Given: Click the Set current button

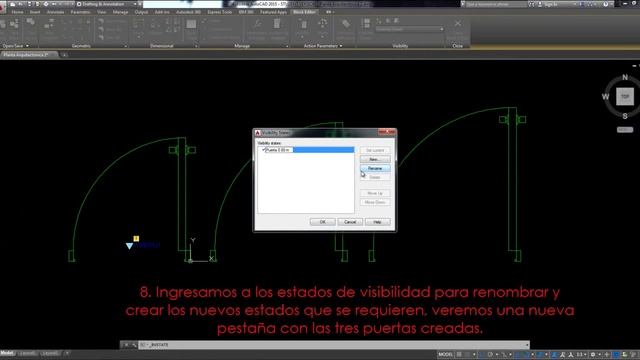Looking at the screenshot, I should [x=375, y=150].
